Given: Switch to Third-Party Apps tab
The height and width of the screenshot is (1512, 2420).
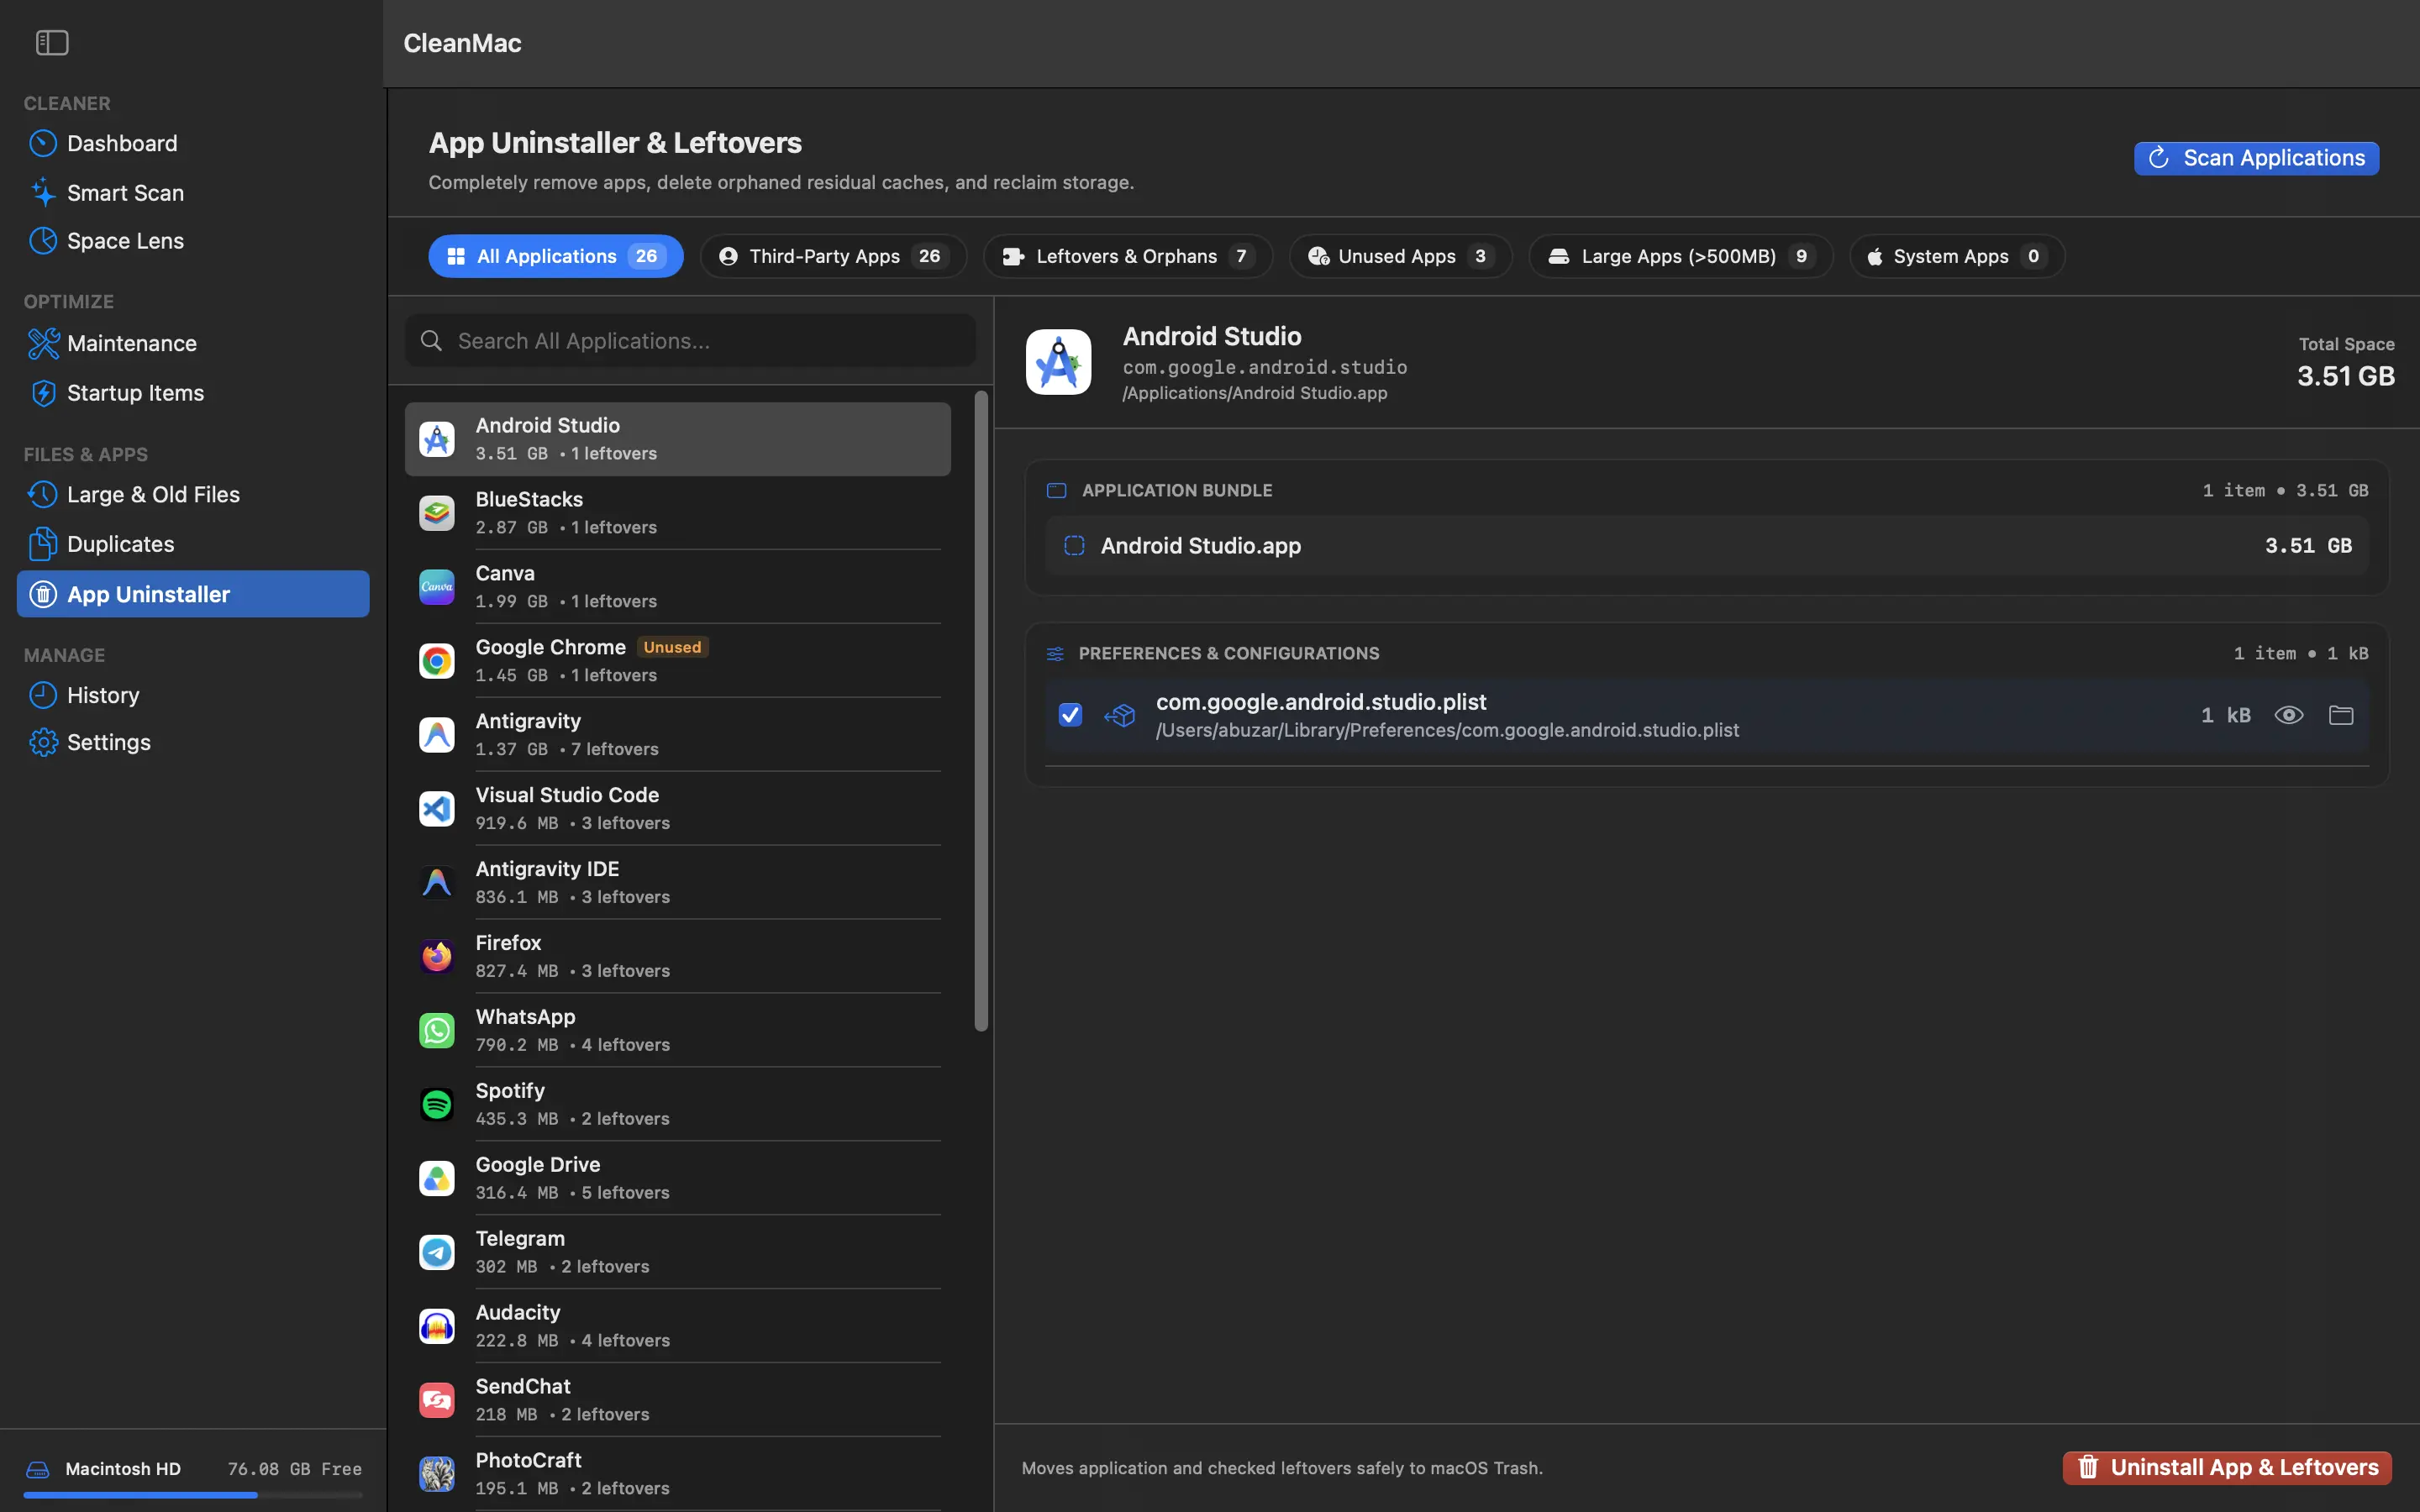Looking at the screenshot, I should click(x=833, y=256).
